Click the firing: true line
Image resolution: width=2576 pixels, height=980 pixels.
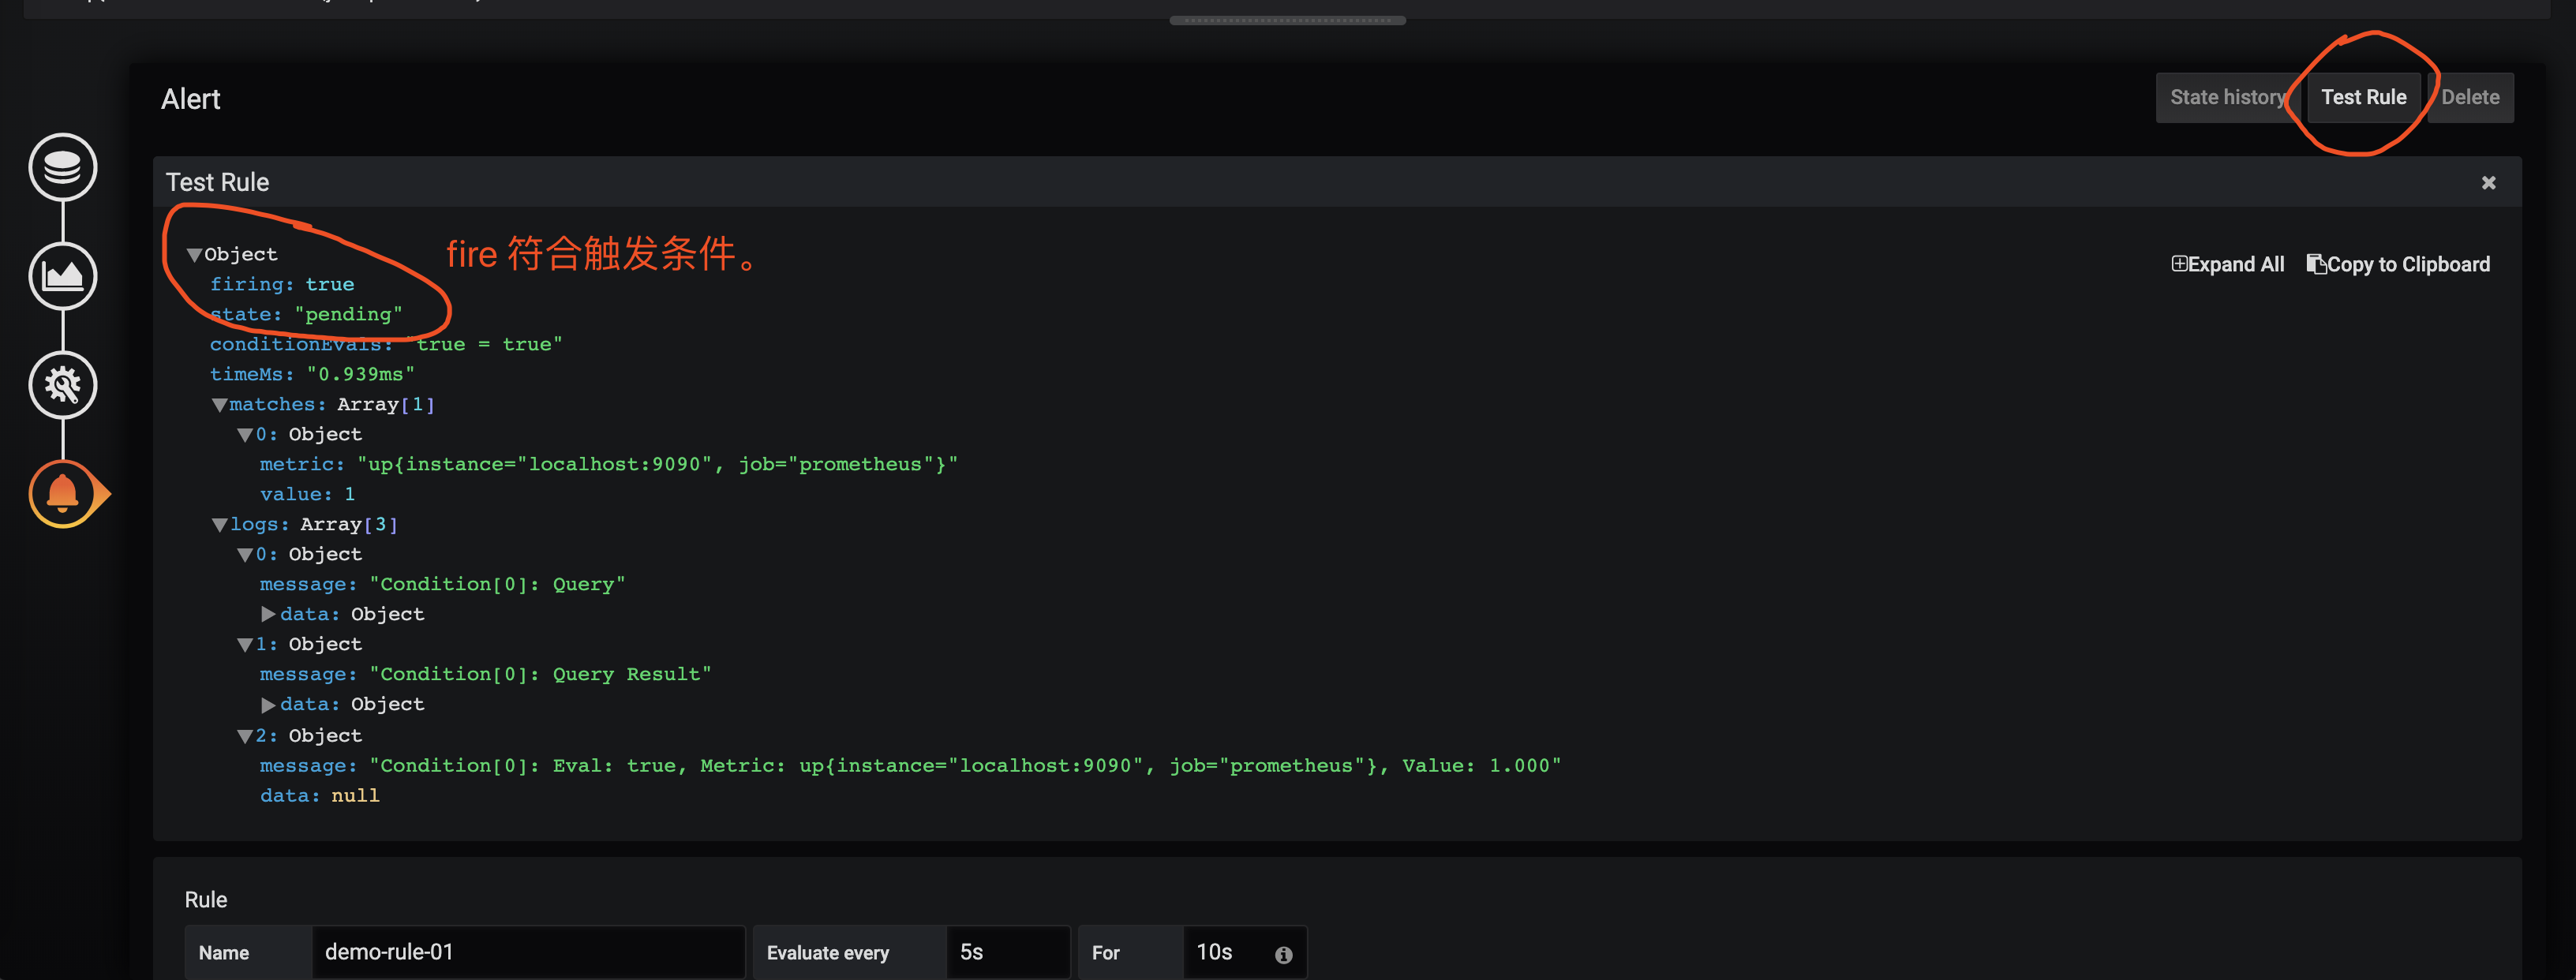282,285
